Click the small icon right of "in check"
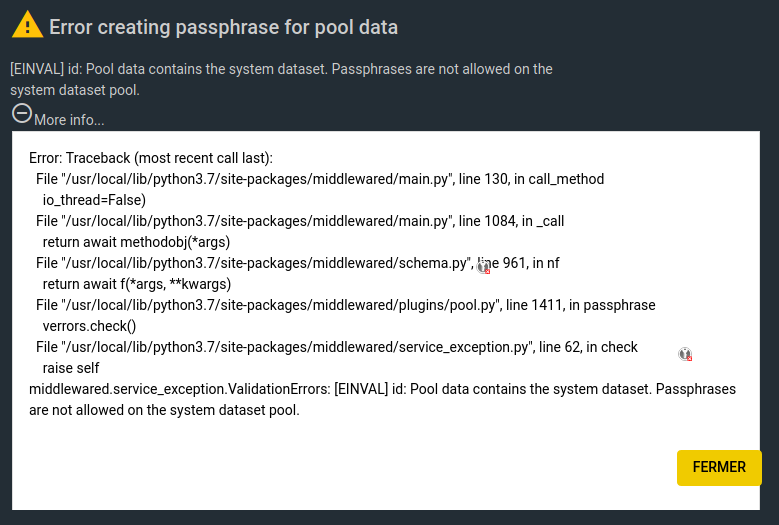 point(685,354)
